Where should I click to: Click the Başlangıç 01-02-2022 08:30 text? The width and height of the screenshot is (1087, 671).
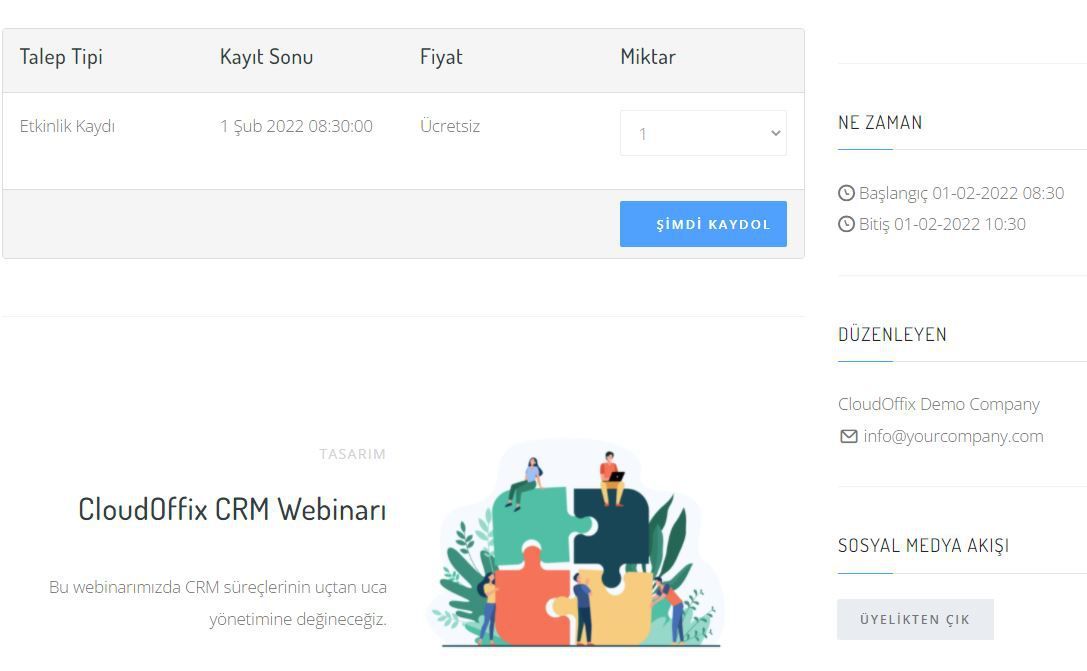click(x=961, y=193)
